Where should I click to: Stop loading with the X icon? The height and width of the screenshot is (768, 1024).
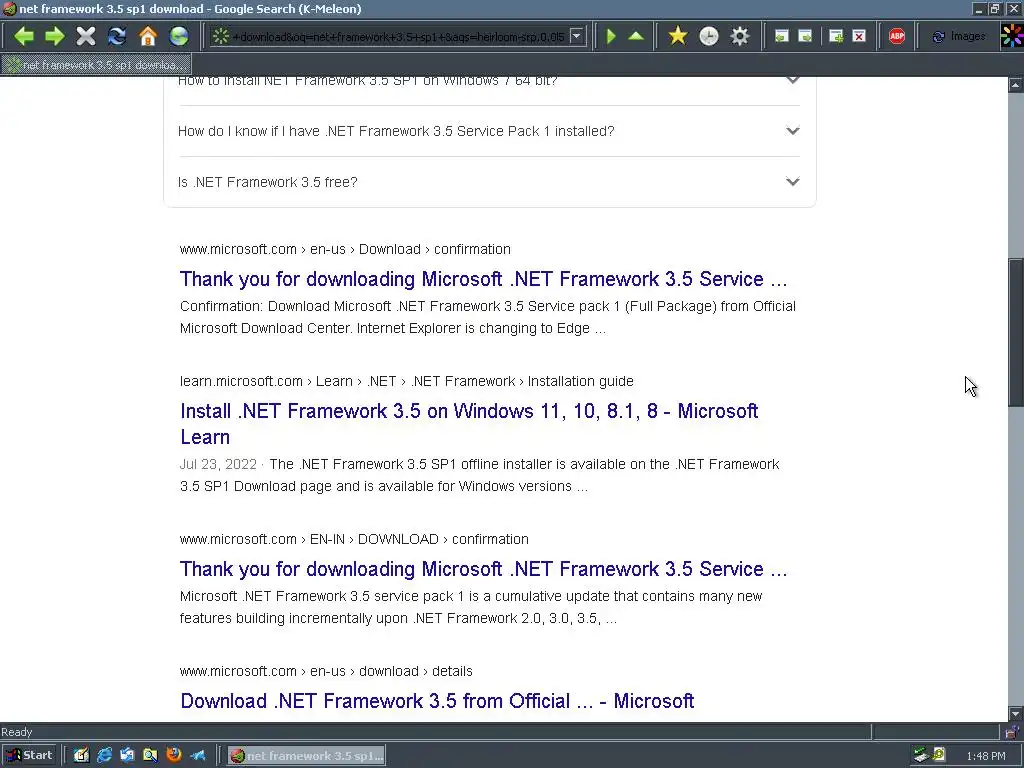[86, 36]
